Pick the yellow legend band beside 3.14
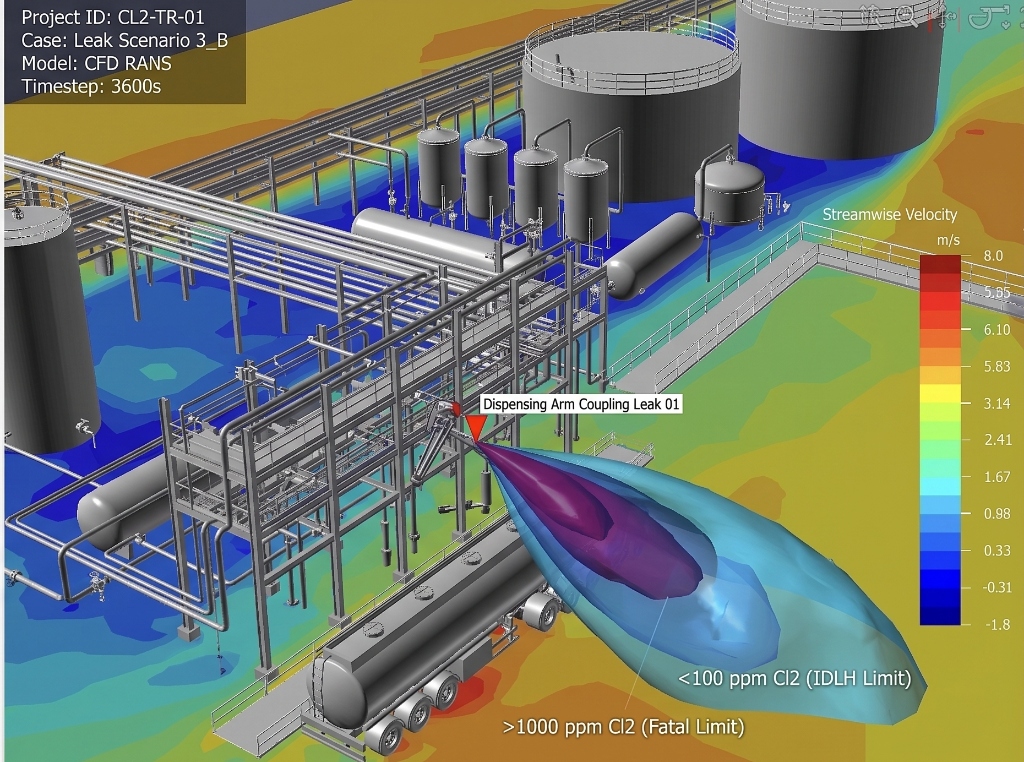The image size is (1024, 762). tap(940, 393)
